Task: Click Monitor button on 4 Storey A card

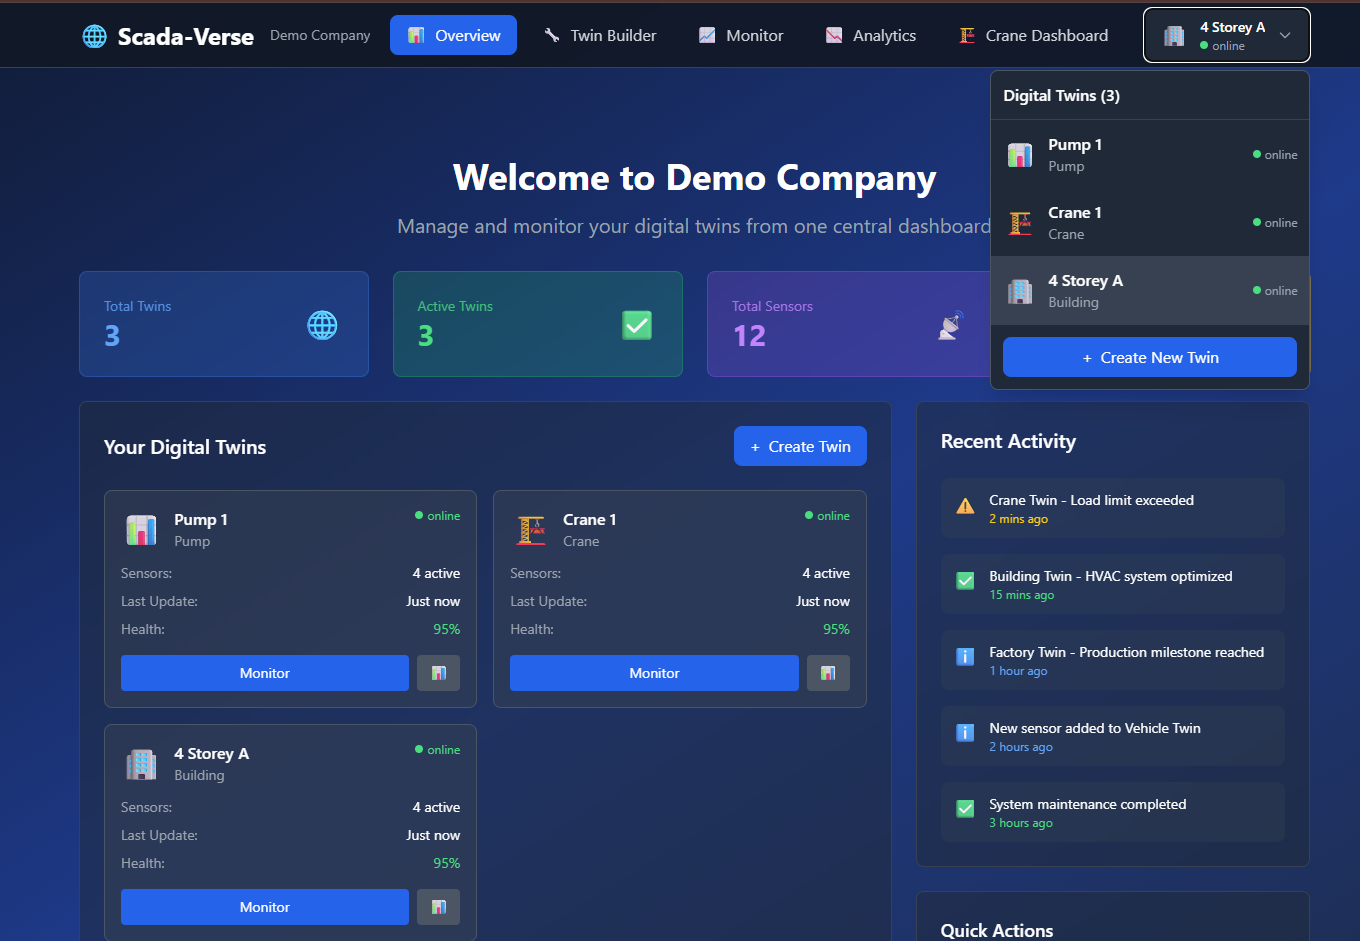Action: click(265, 907)
